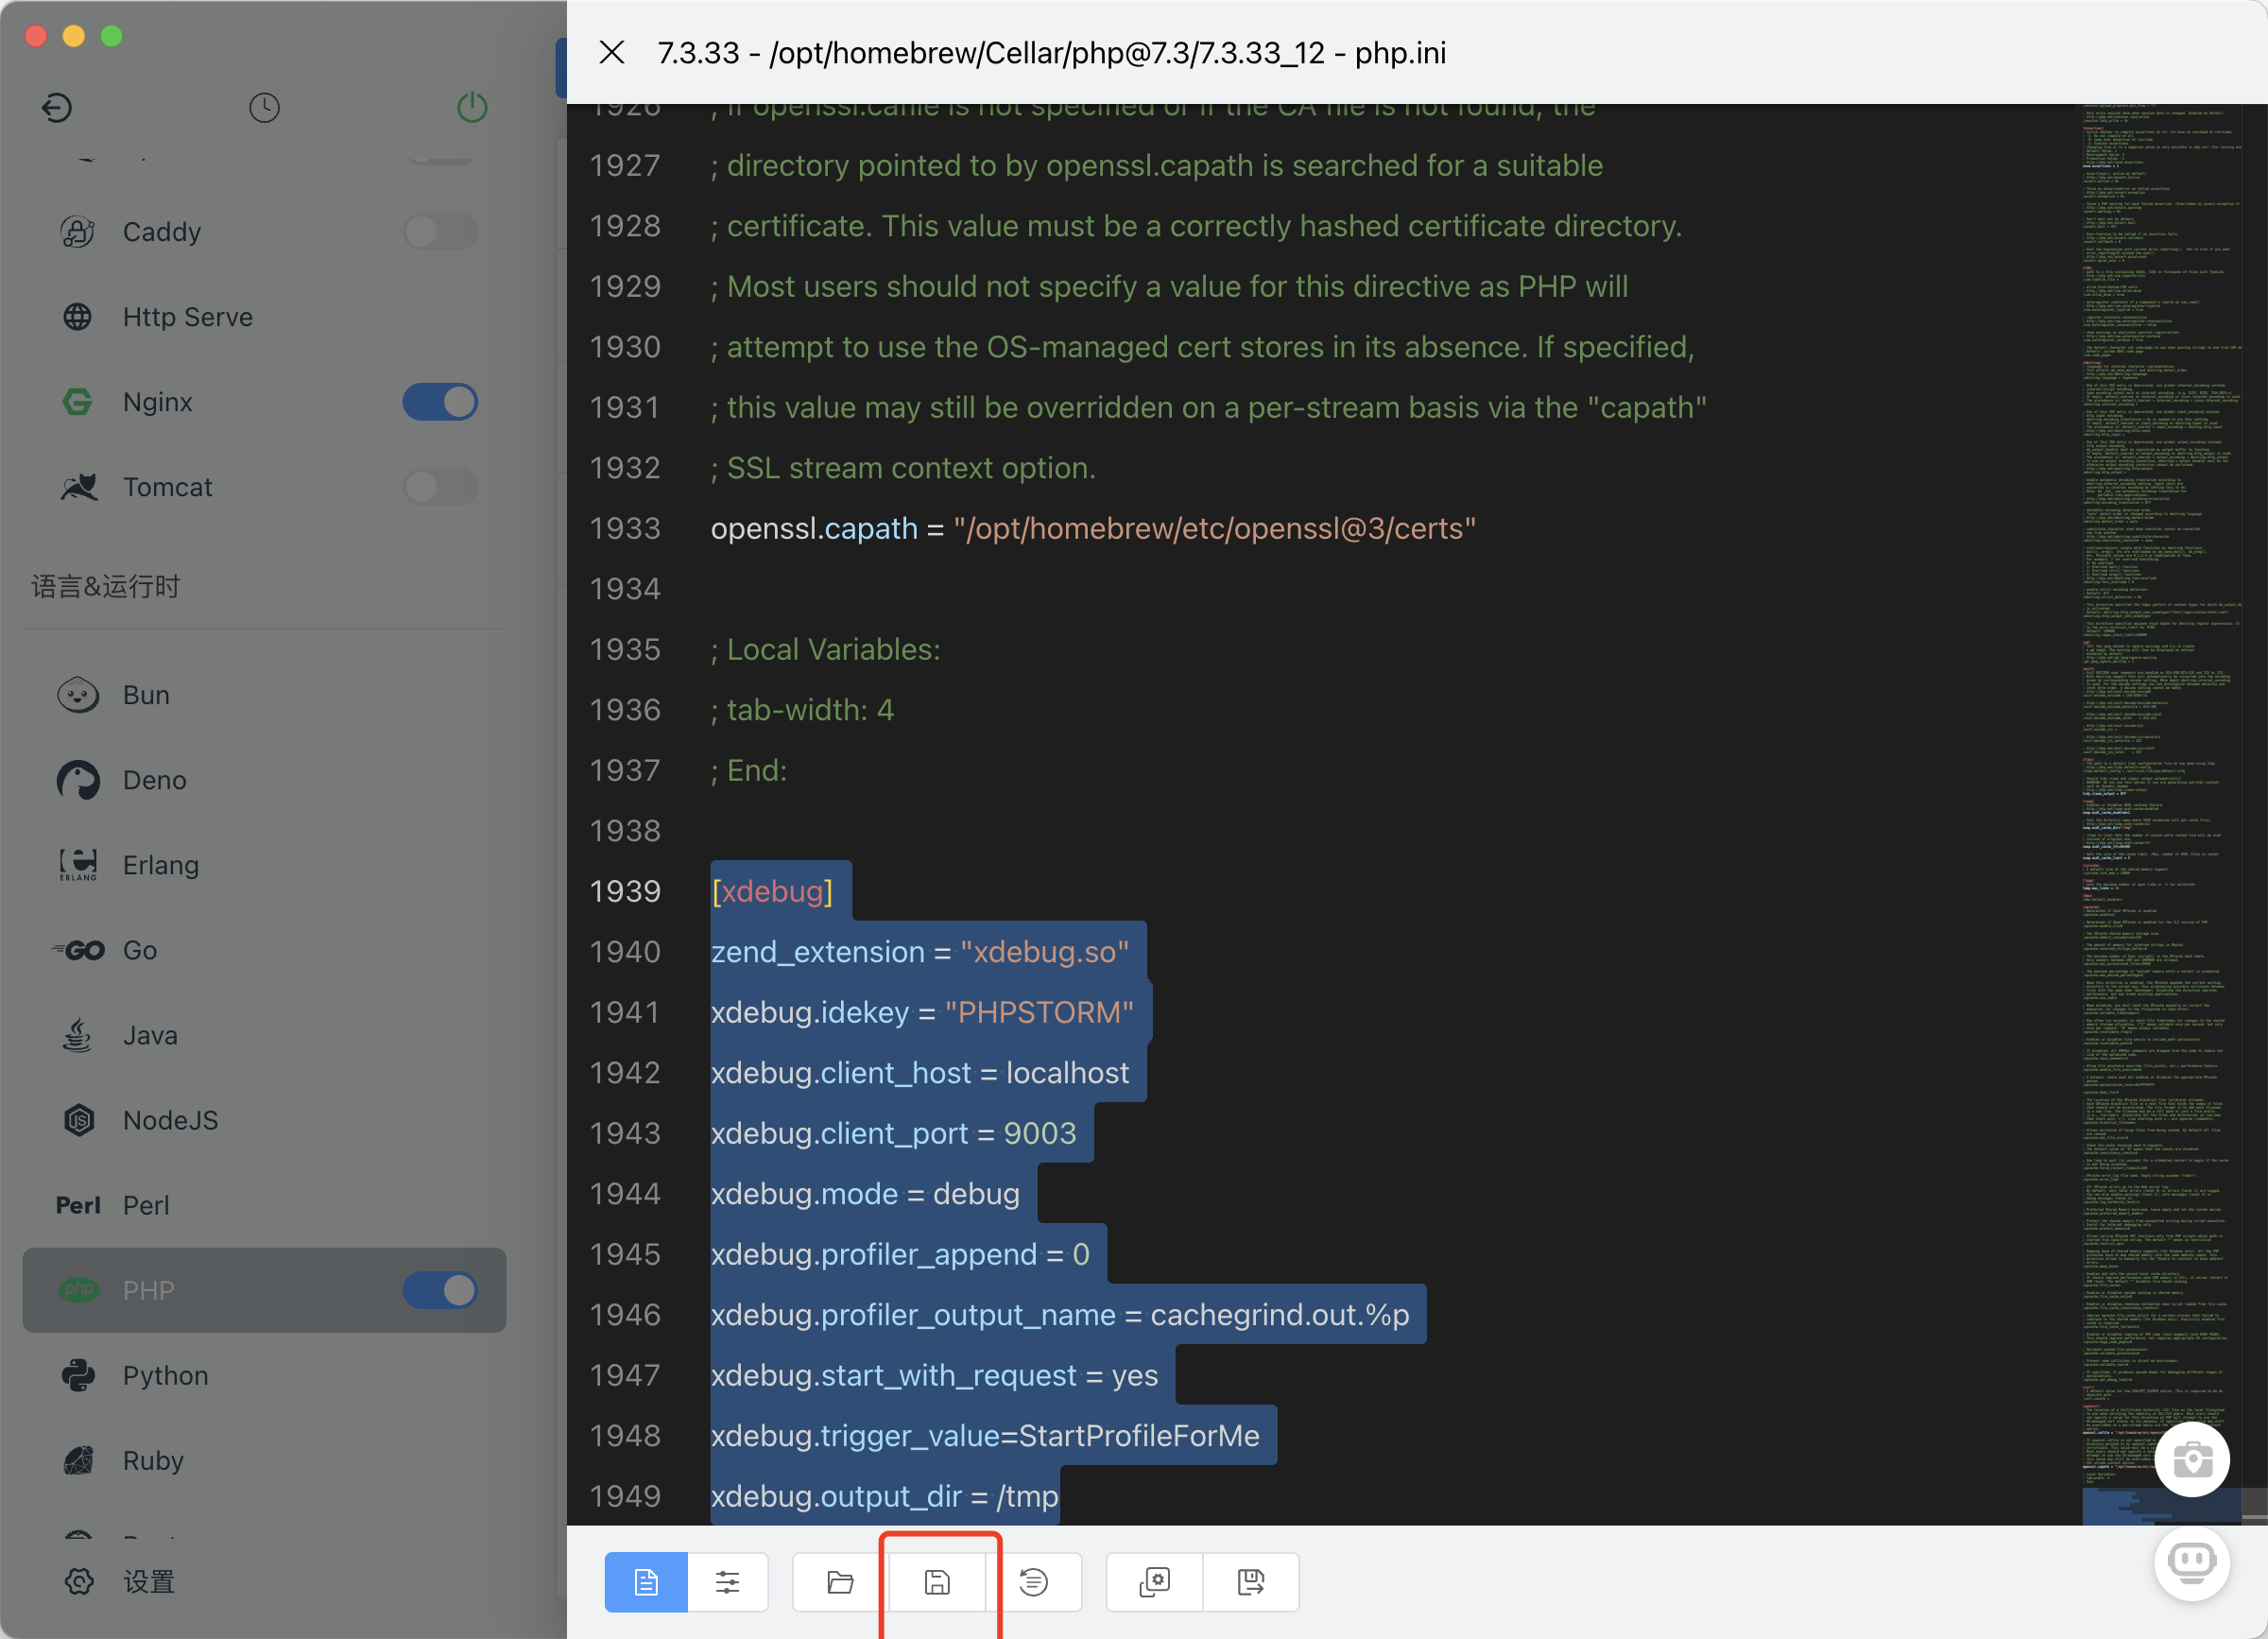Image resolution: width=2268 pixels, height=1639 pixels.
Task: Click the load custom config icon
Action: tap(1154, 1582)
